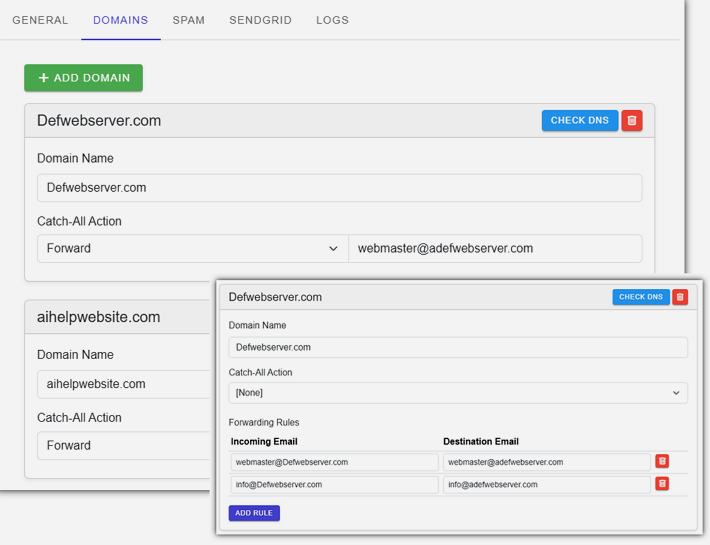Edit the catch-all webmaster@adefwebserver.com address field
The image size is (710, 545).
(x=494, y=249)
